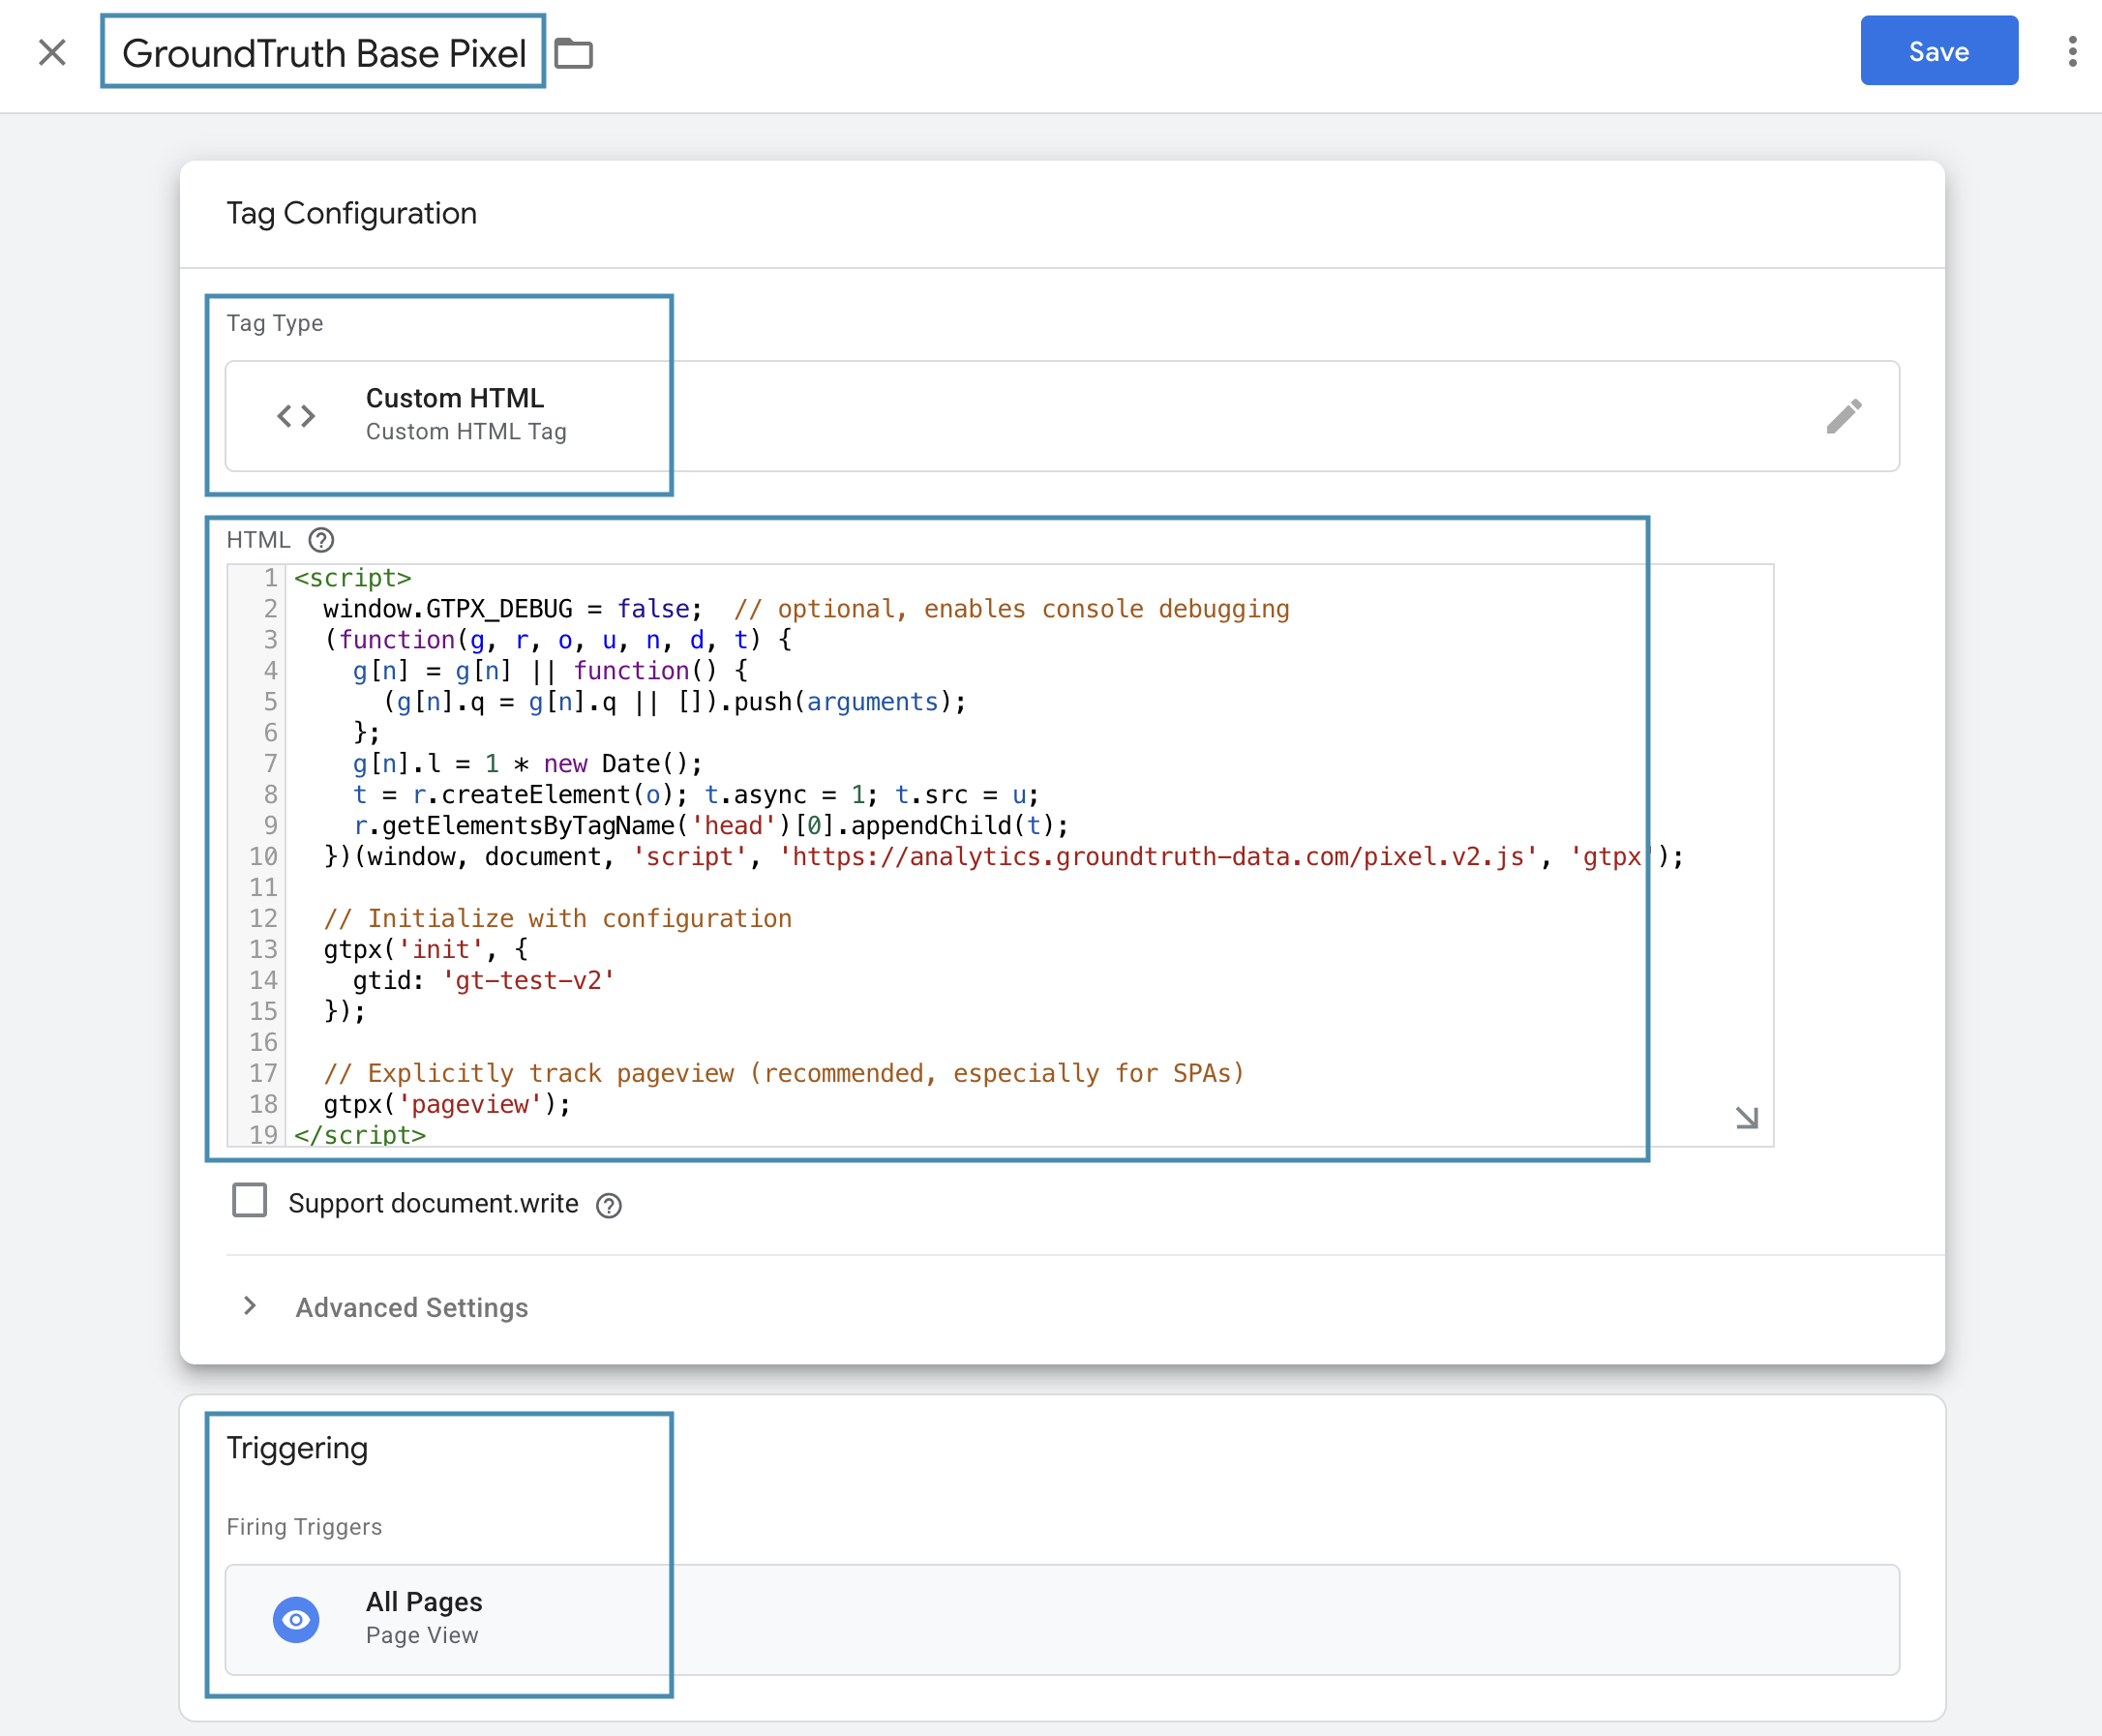
Task: Click the Advanced Settings label
Action: 411,1307
